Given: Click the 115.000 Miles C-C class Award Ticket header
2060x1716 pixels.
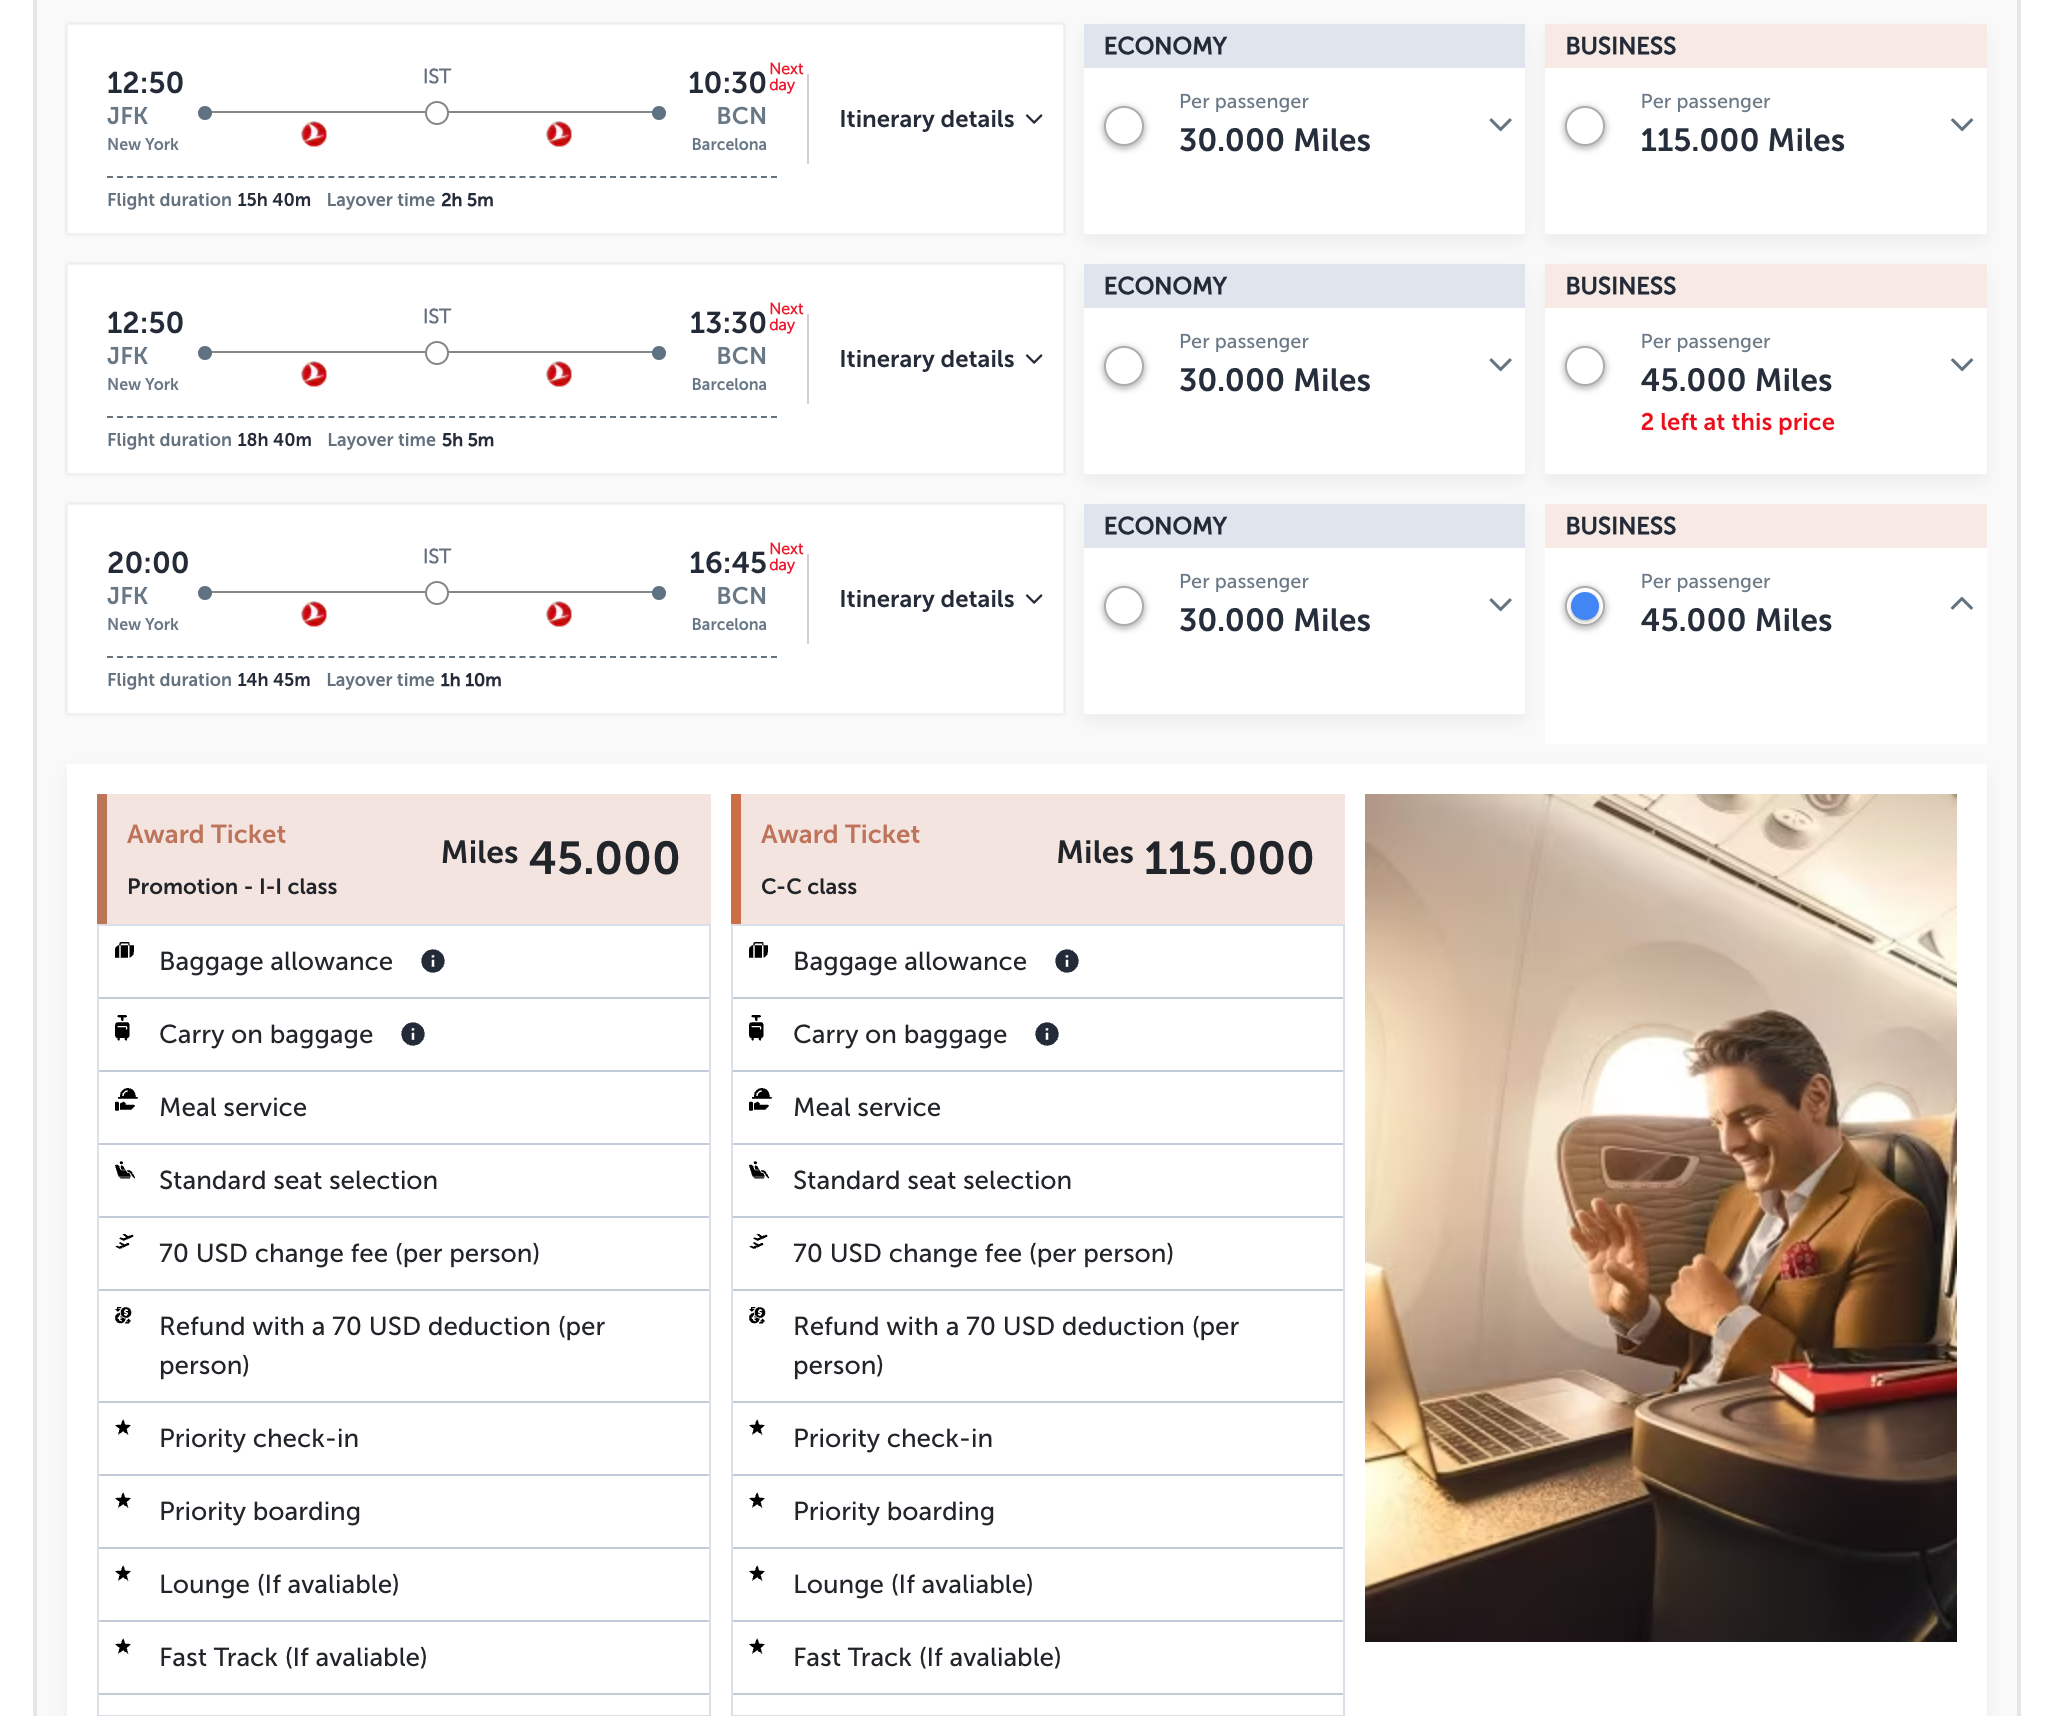Looking at the screenshot, I should tap(1037, 859).
